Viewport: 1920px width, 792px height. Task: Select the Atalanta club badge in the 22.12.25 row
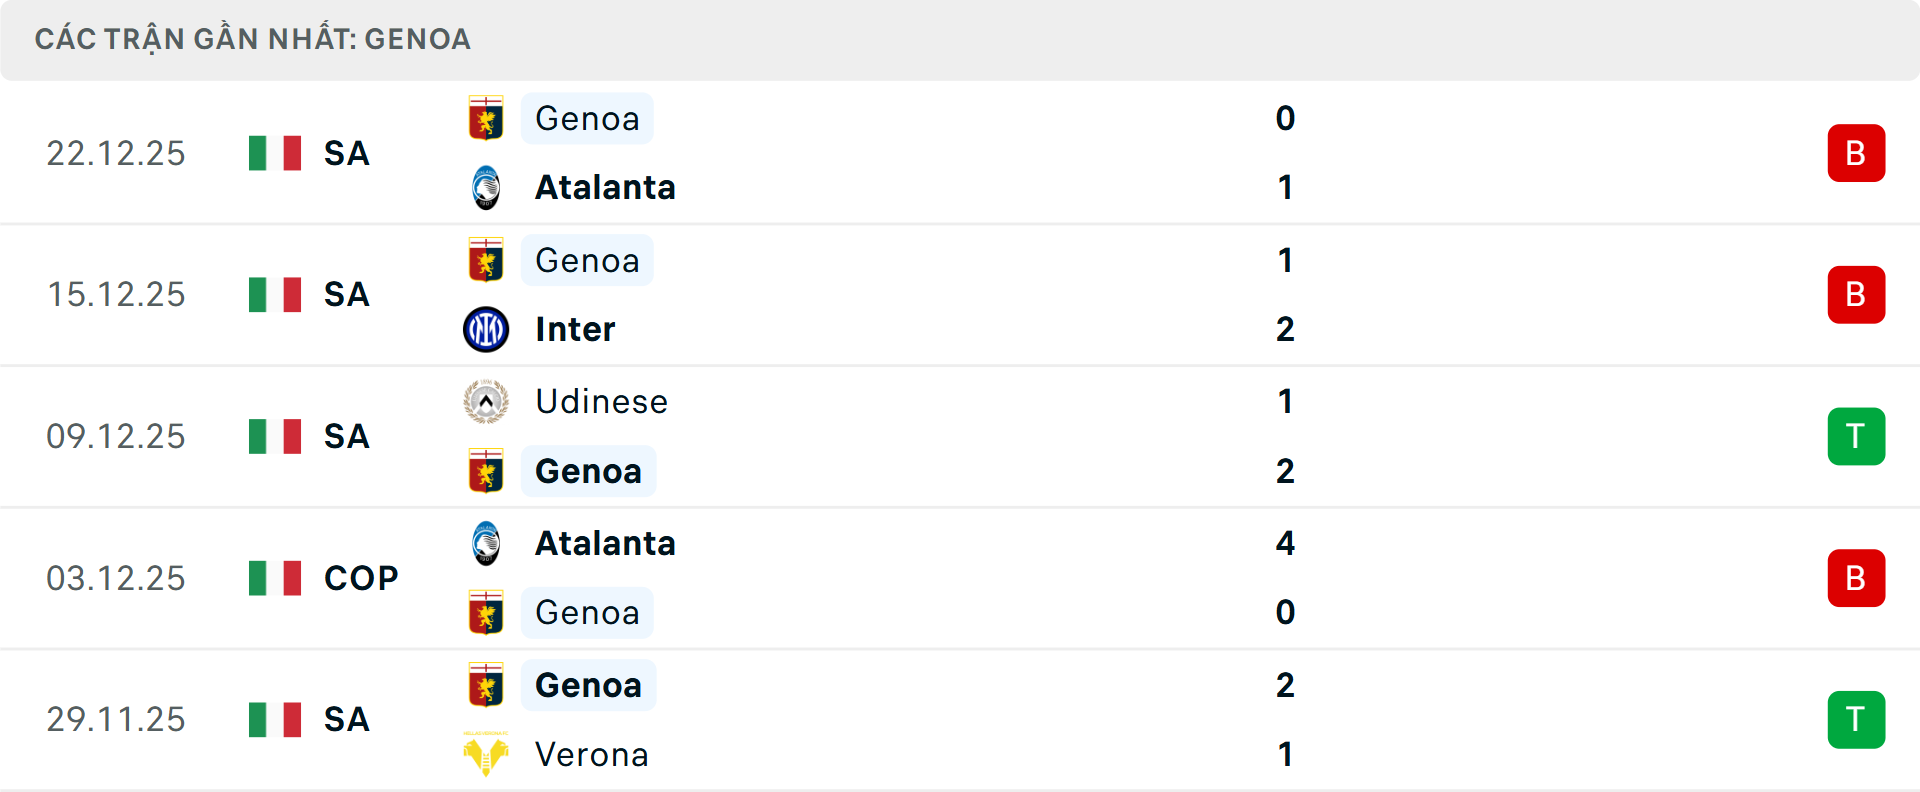tap(487, 187)
